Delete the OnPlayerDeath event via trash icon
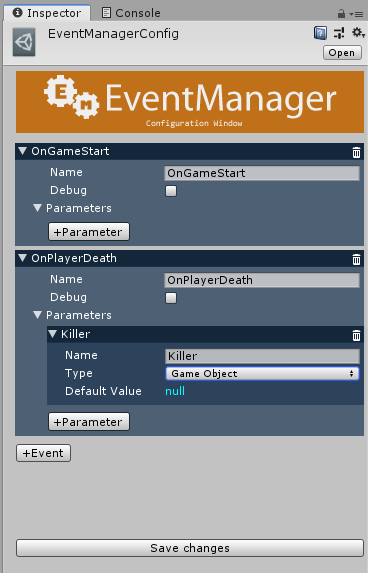The image size is (368, 573). [356, 259]
